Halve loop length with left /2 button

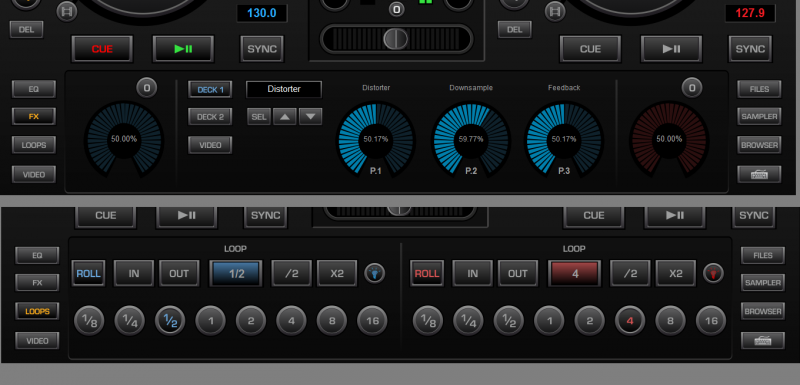tap(291, 273)
